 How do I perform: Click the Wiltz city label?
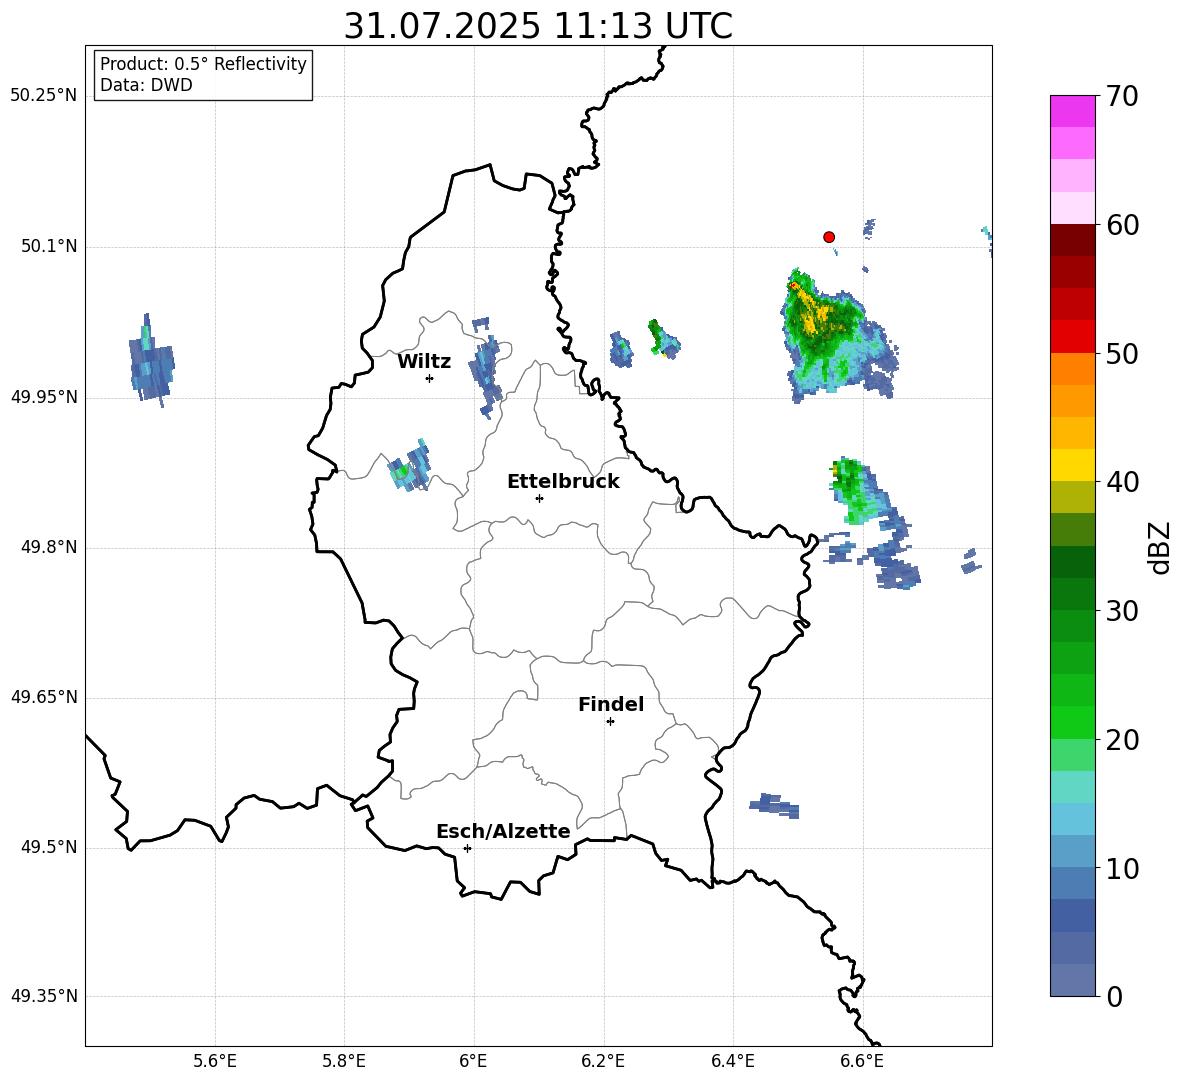coord(424,362)
